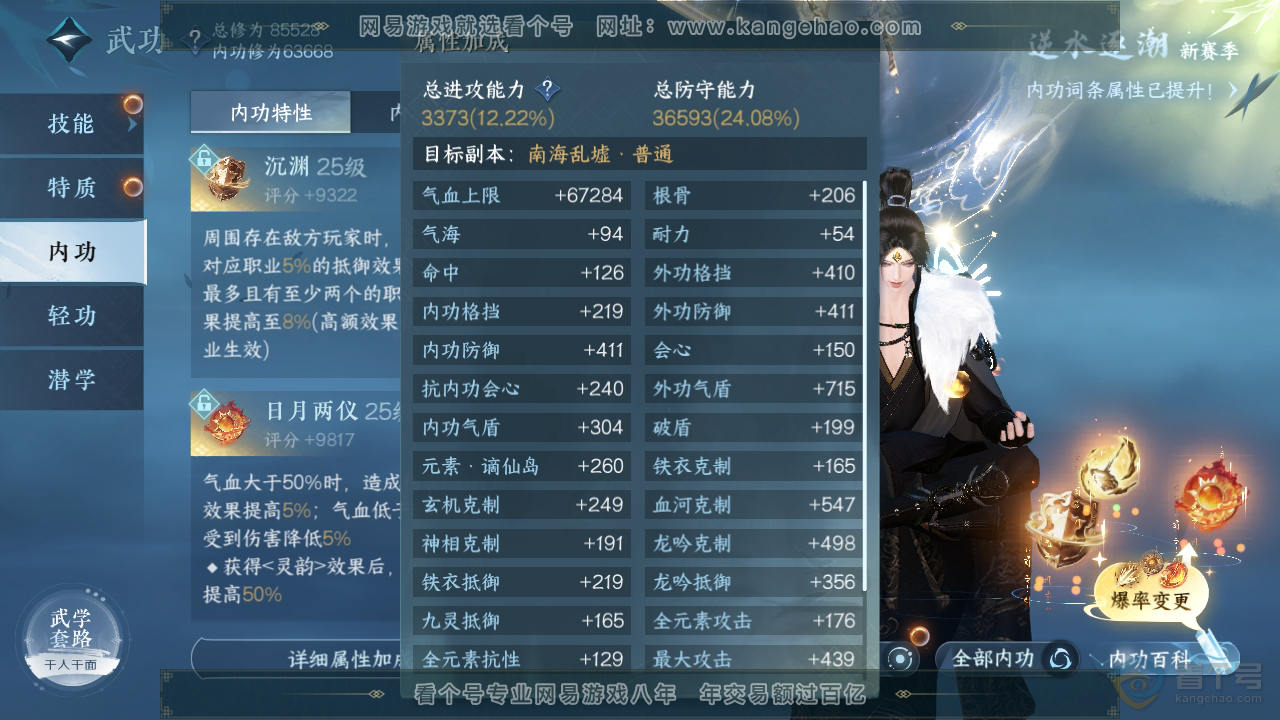Click the 龙吟抵御 +356 row

[753, 582]
